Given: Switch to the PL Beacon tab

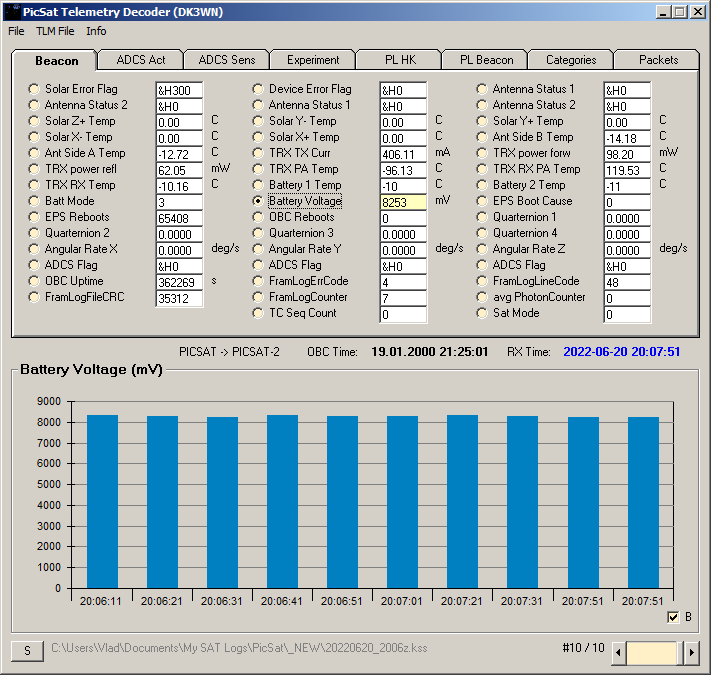Looking at the screenshot, I should pos(486,60).
